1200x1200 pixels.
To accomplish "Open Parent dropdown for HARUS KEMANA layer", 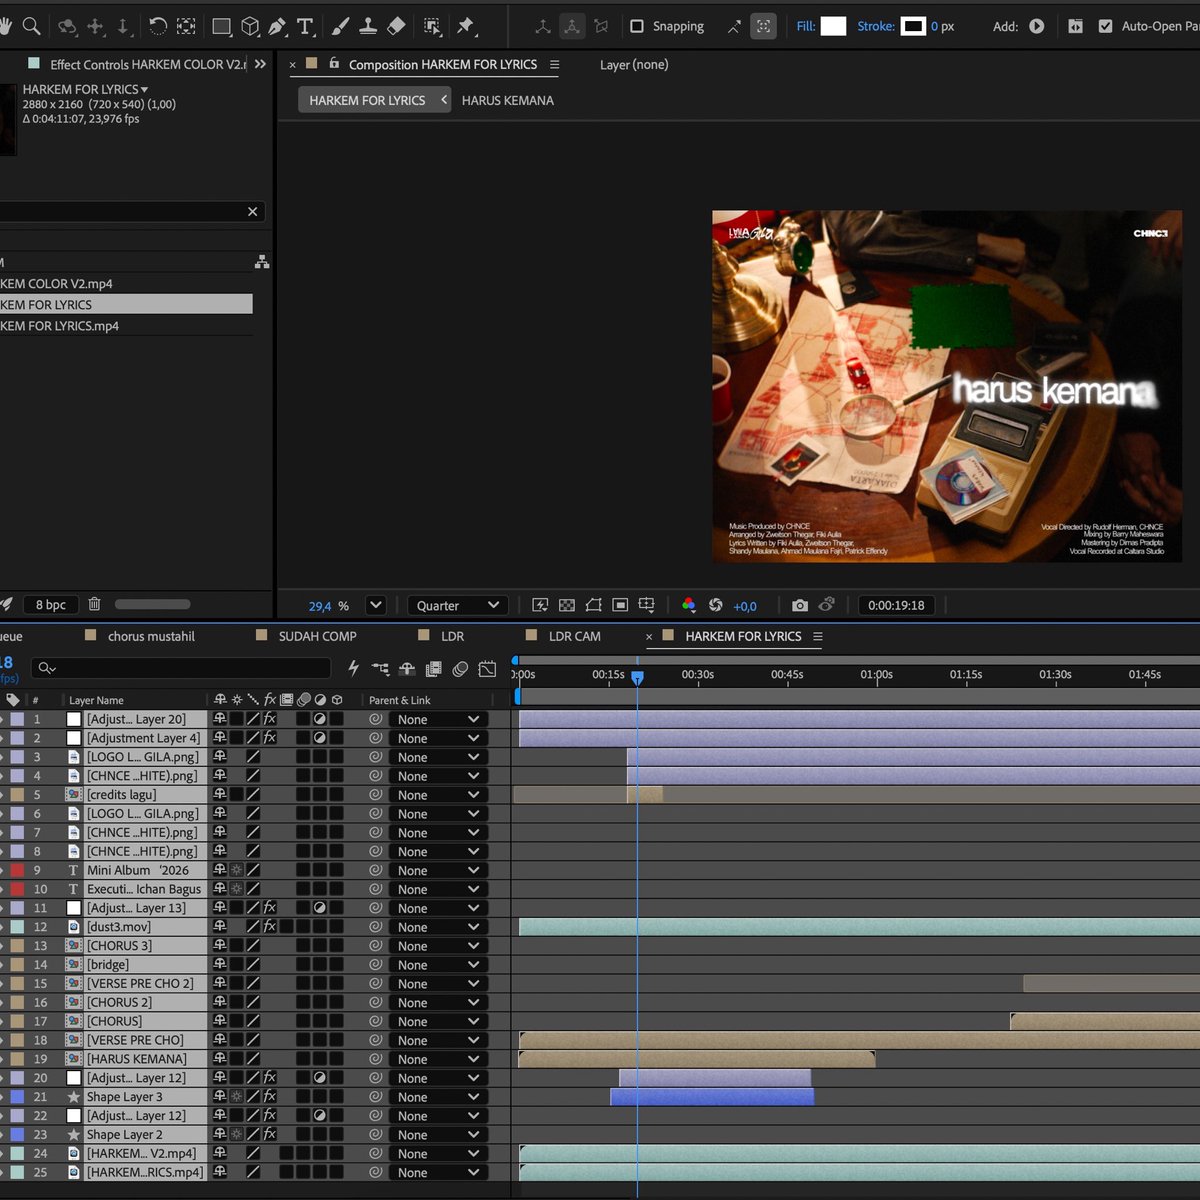I will 438,1059.
